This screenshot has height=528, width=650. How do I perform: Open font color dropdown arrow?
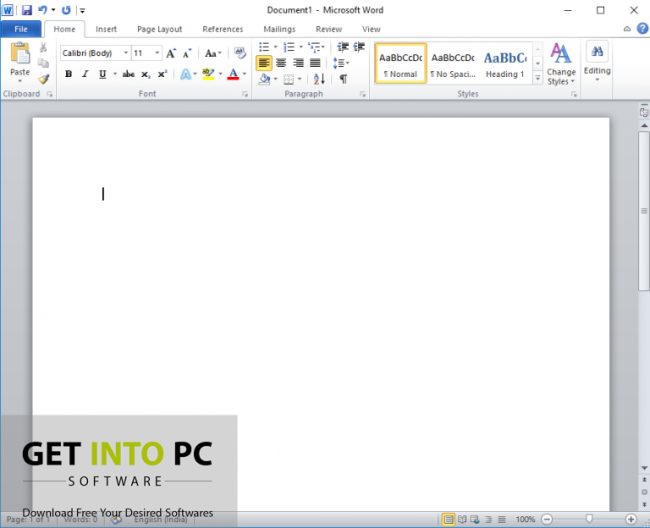click(244, 74)
